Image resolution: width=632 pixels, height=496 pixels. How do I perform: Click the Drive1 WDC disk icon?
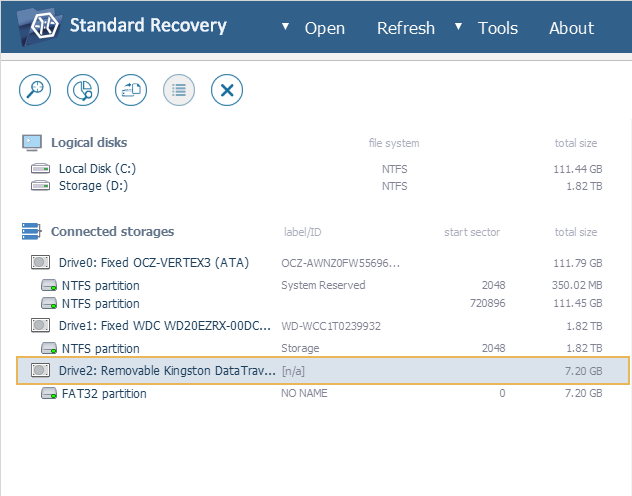[40, 325]
